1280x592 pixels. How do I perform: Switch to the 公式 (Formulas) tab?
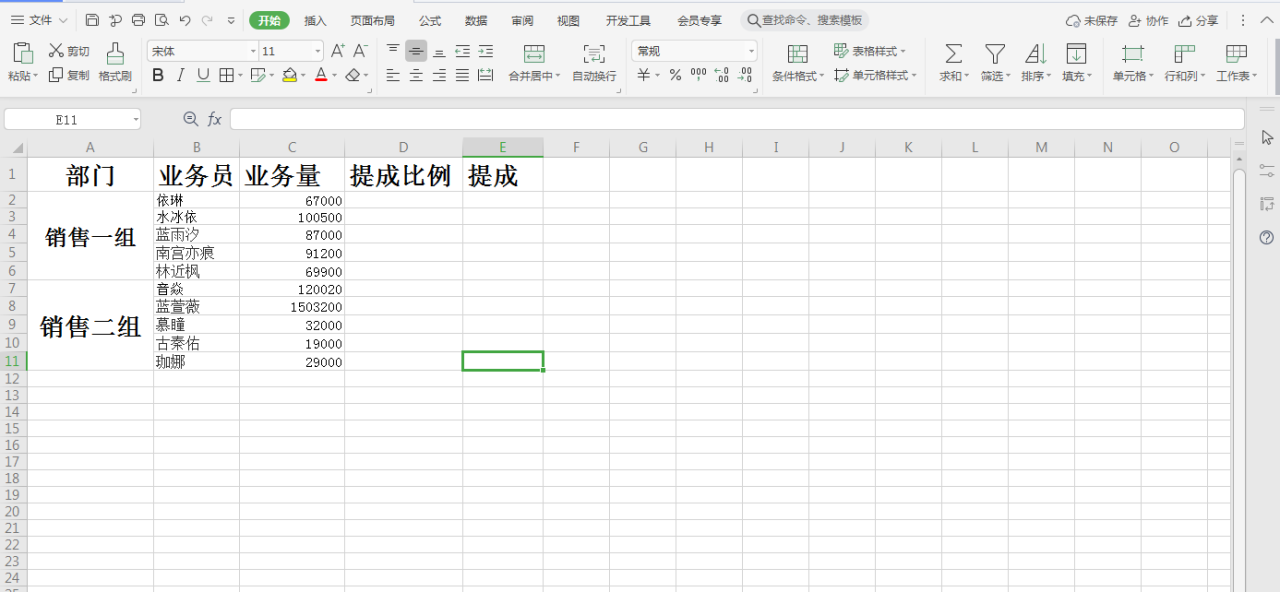(430, 20)
